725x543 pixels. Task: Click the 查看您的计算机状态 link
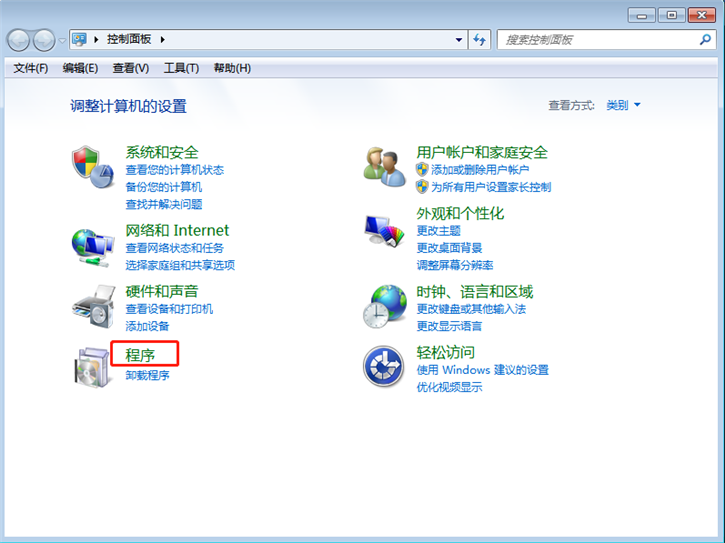coord(175,170)
